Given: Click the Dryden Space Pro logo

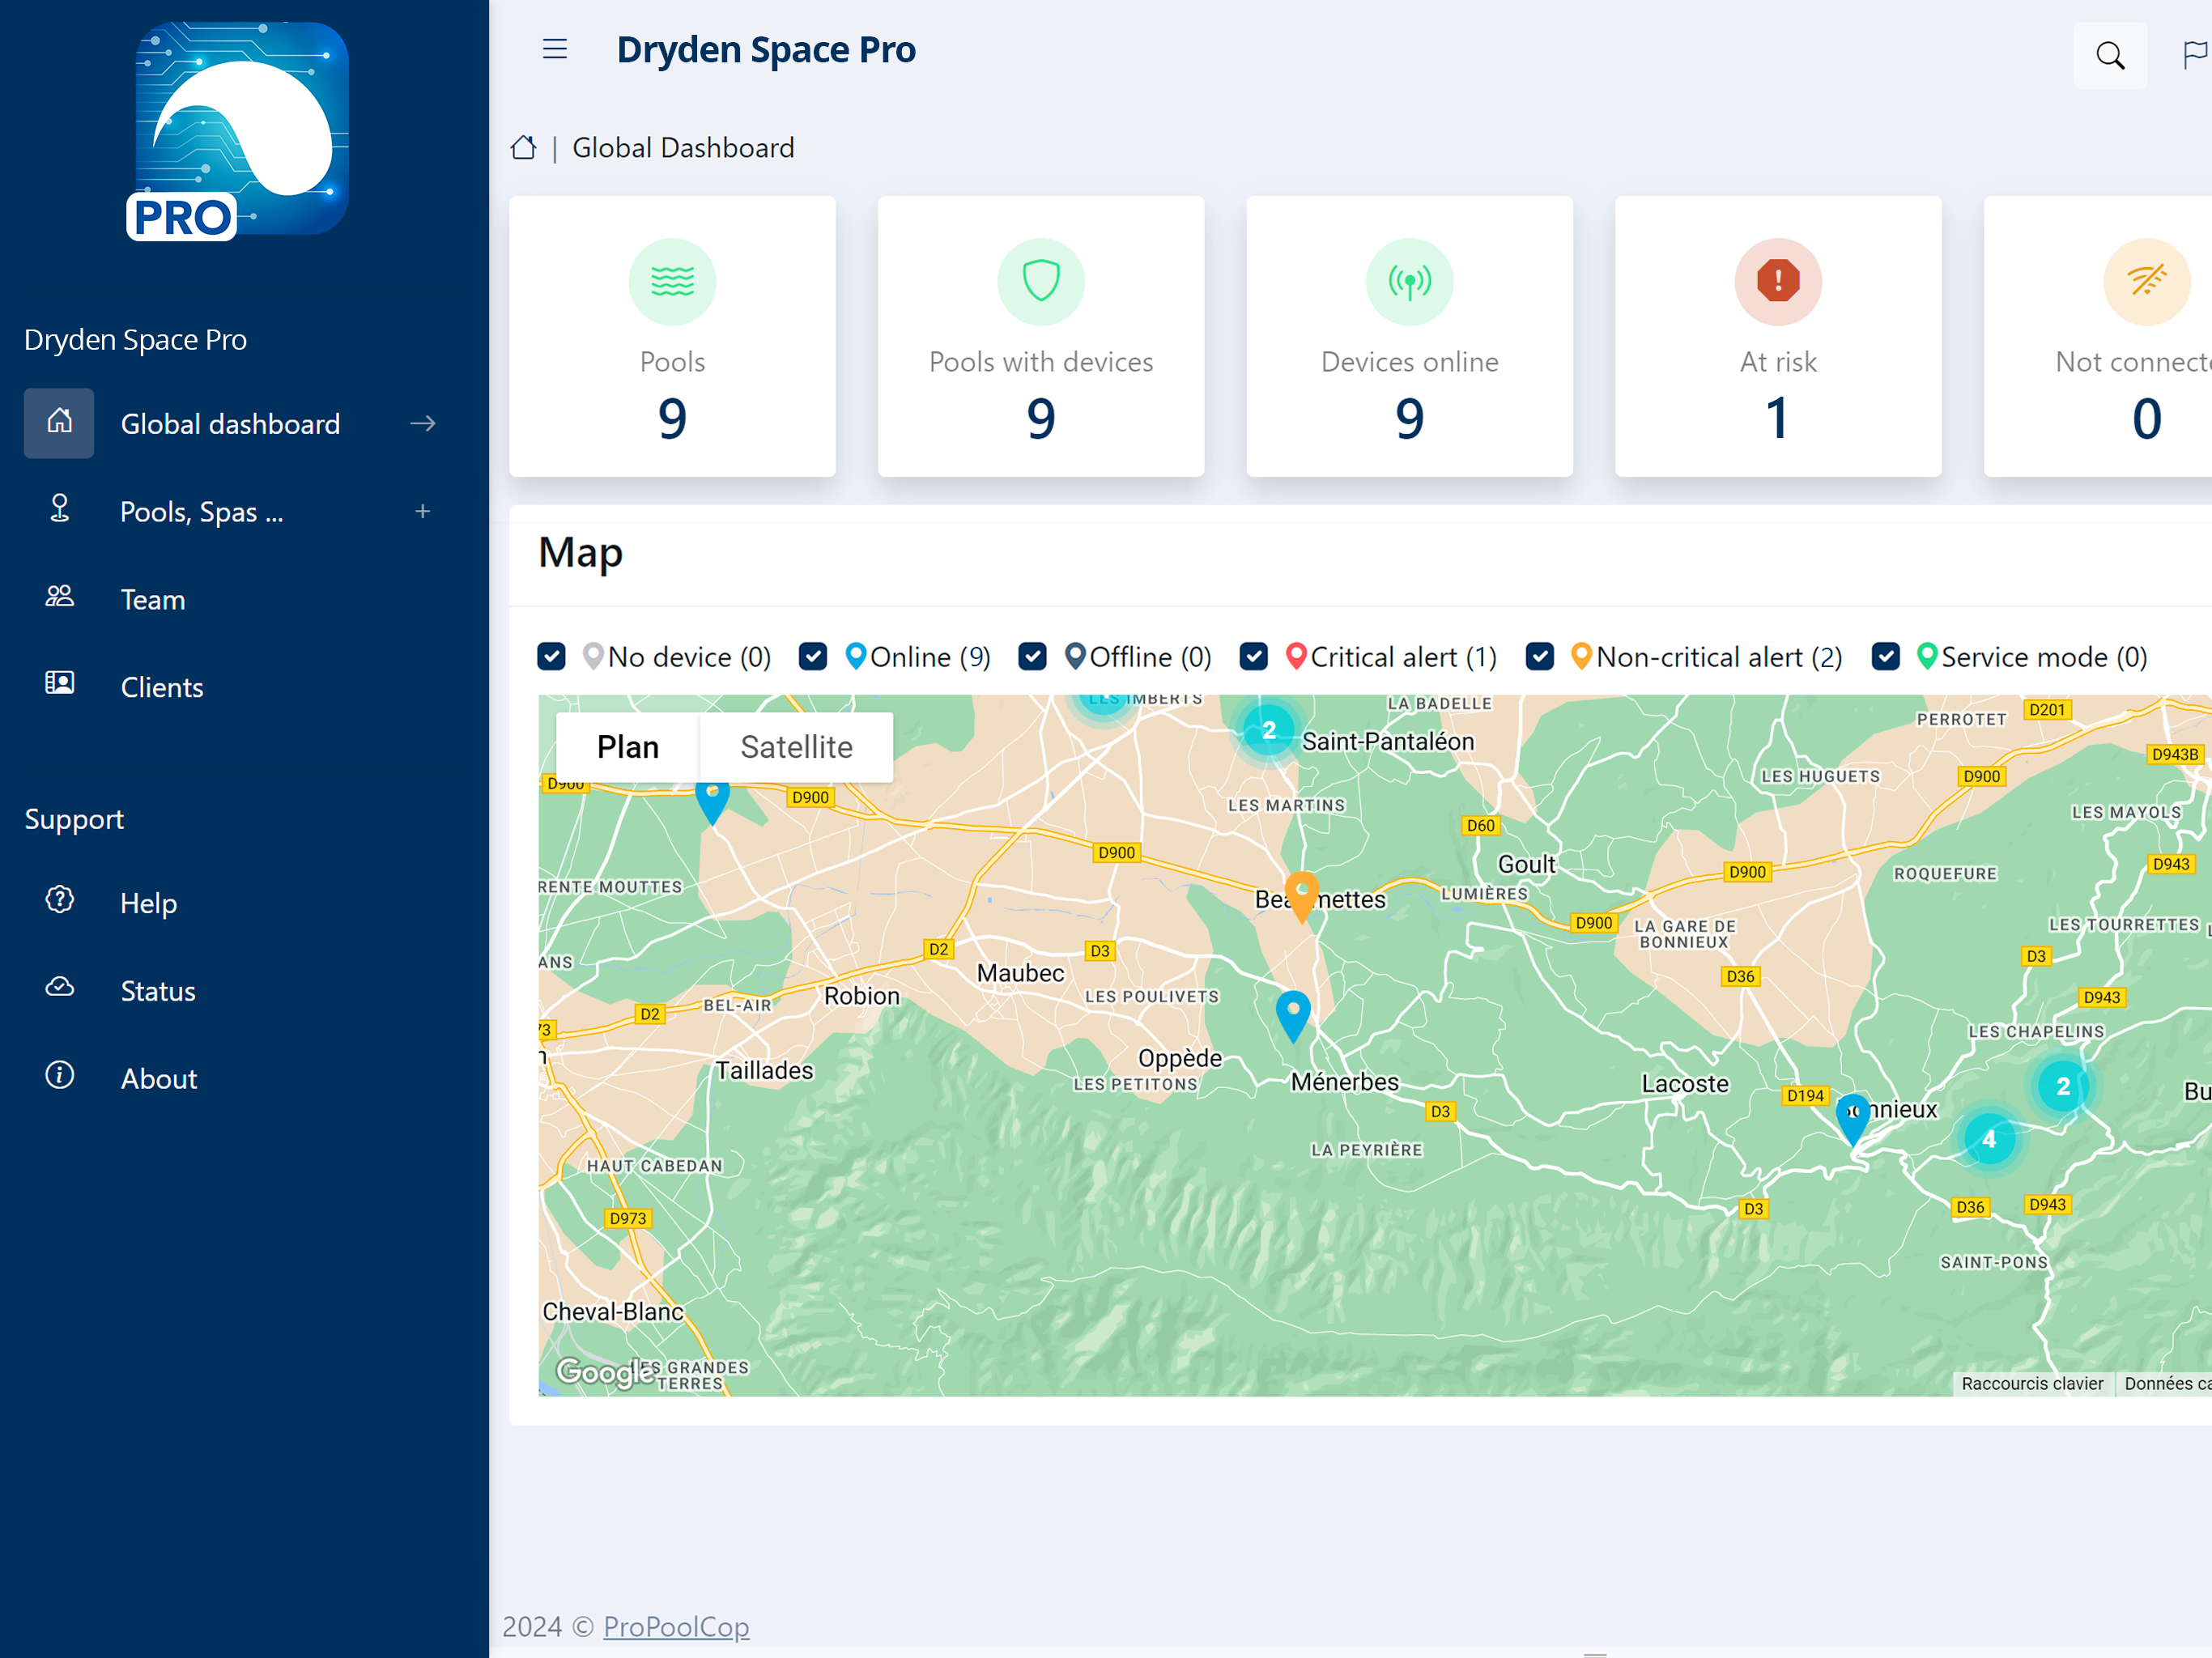Looking at the screenshot, I should point(238,131).
